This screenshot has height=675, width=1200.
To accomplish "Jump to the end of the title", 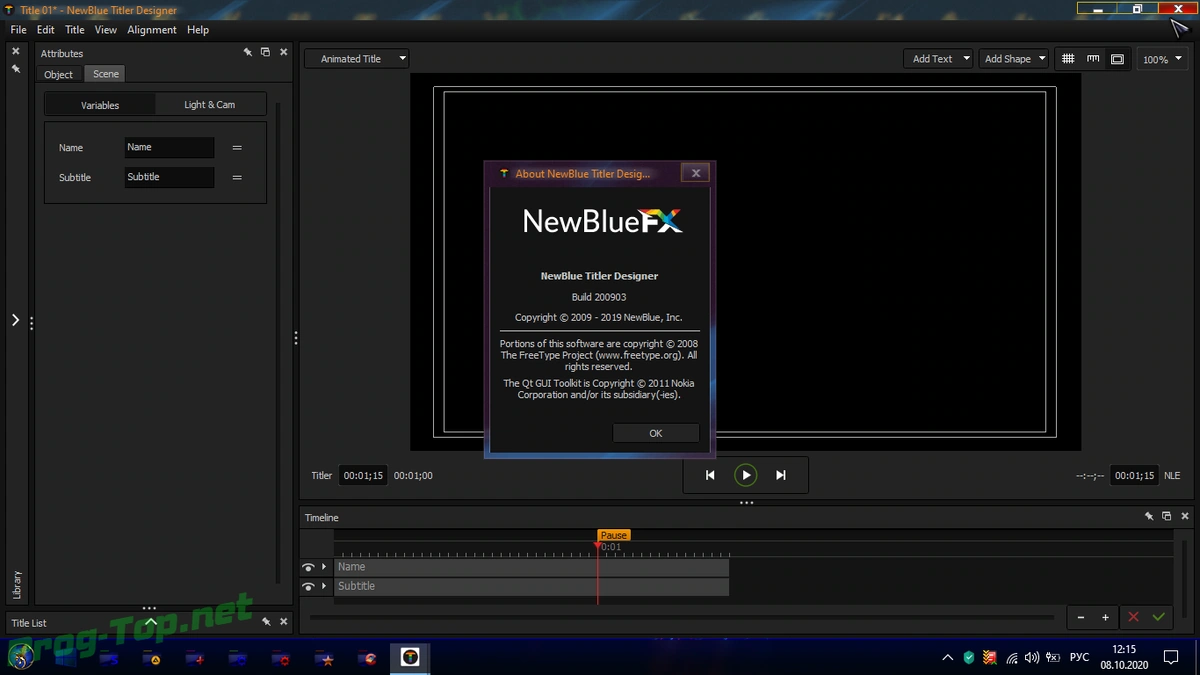I will [781, 475].
